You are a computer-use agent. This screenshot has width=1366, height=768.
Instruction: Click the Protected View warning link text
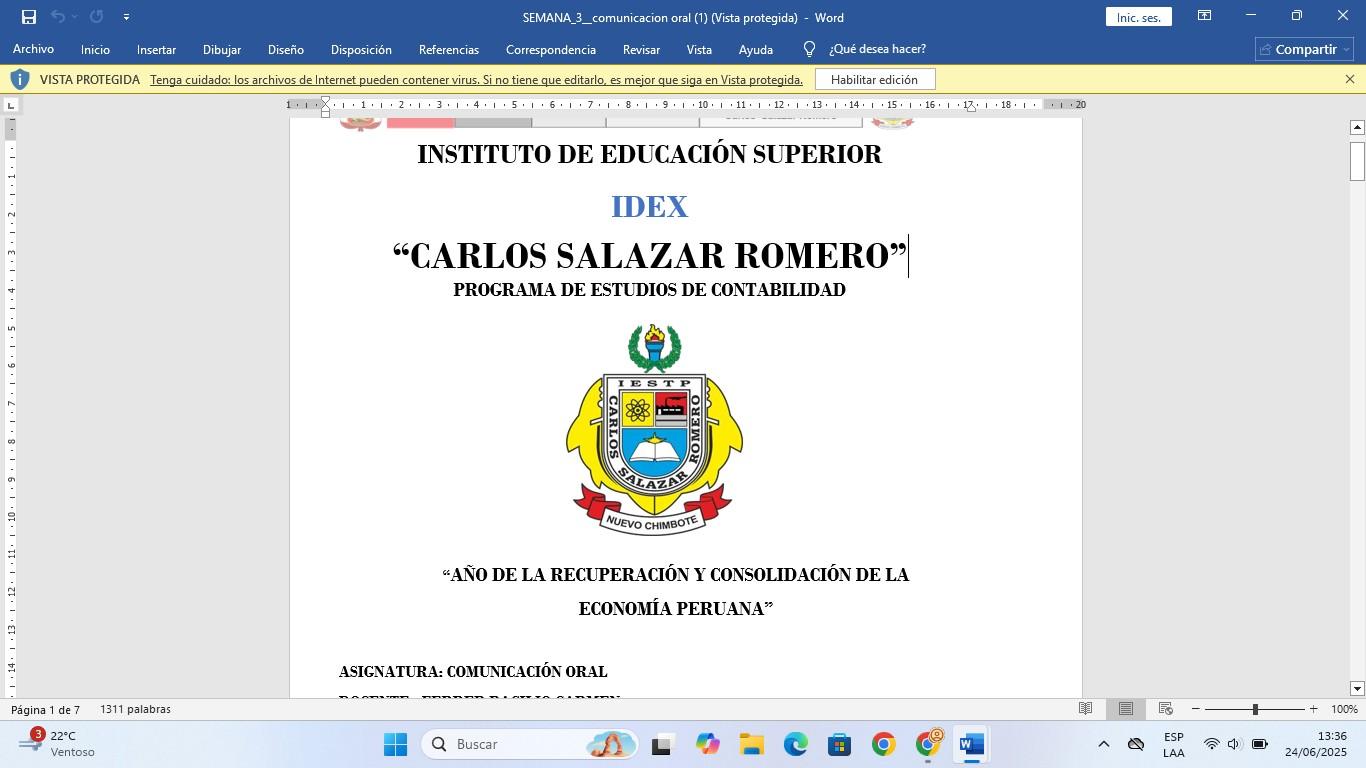476,79
